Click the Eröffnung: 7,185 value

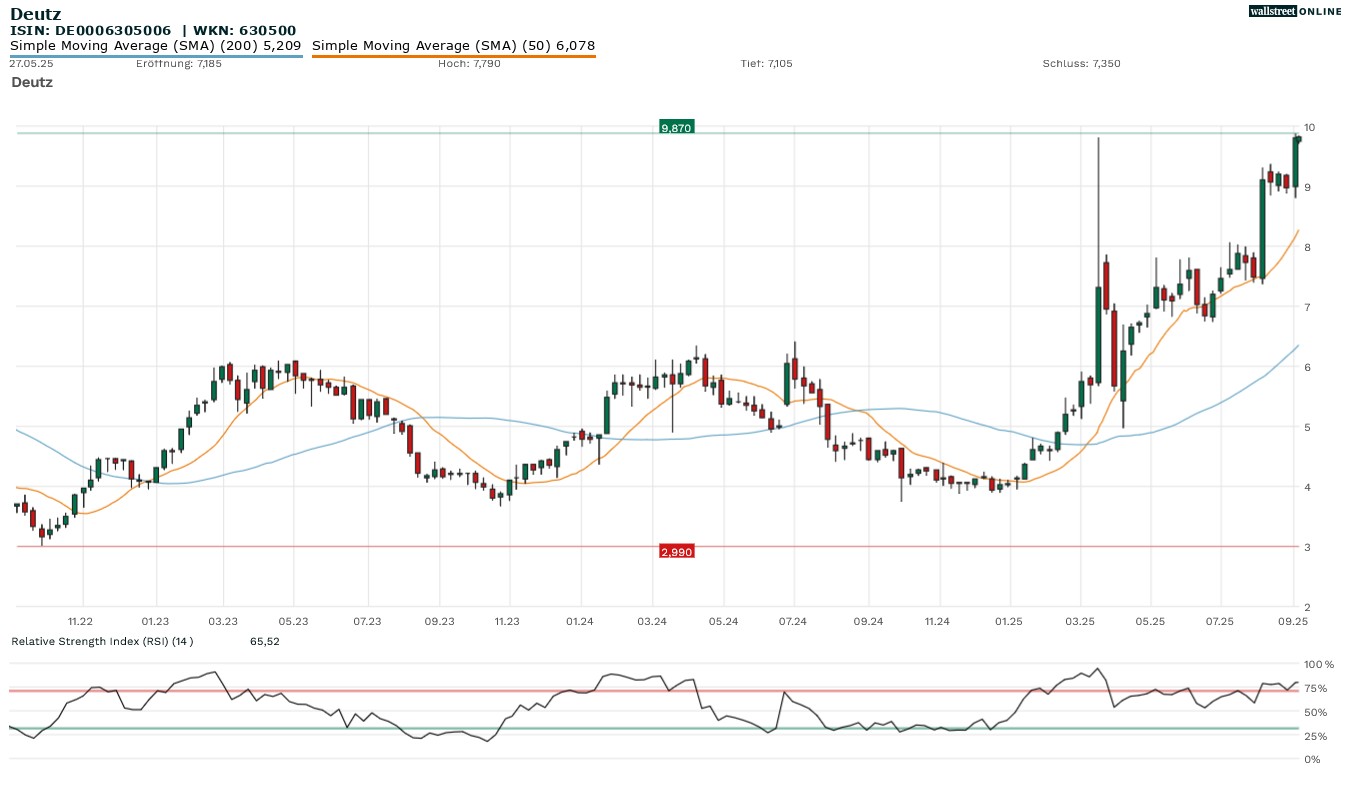coord(179,64)
